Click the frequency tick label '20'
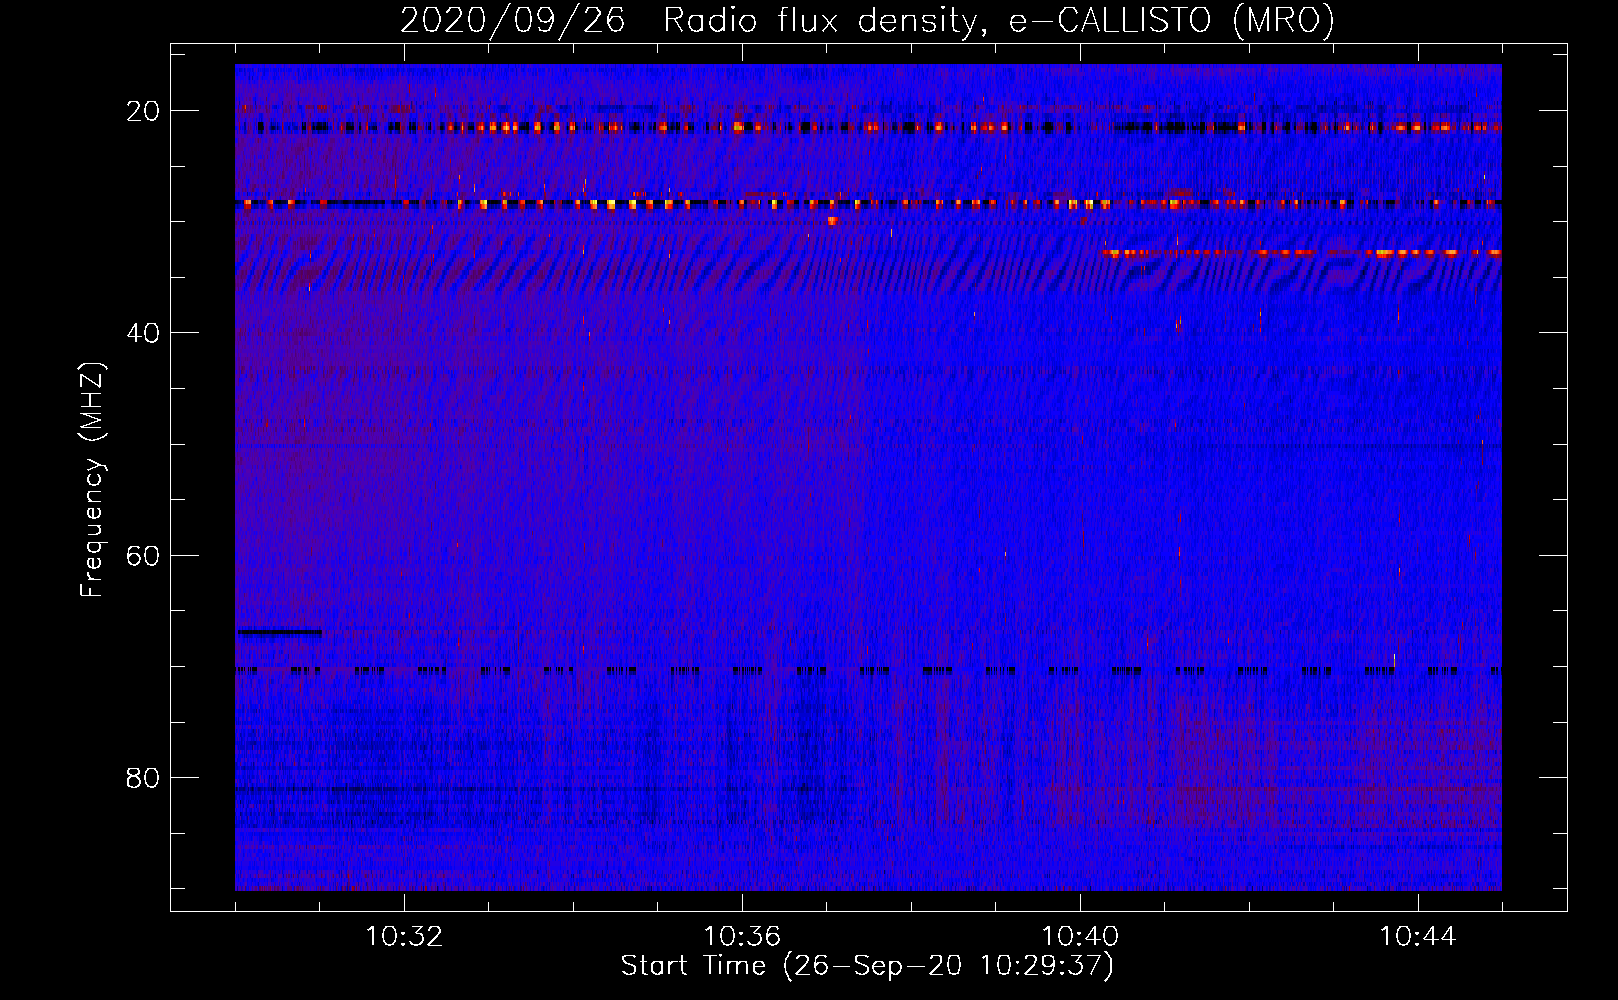The width and height of the screenshot is (1618, 1000). (144, 111)
